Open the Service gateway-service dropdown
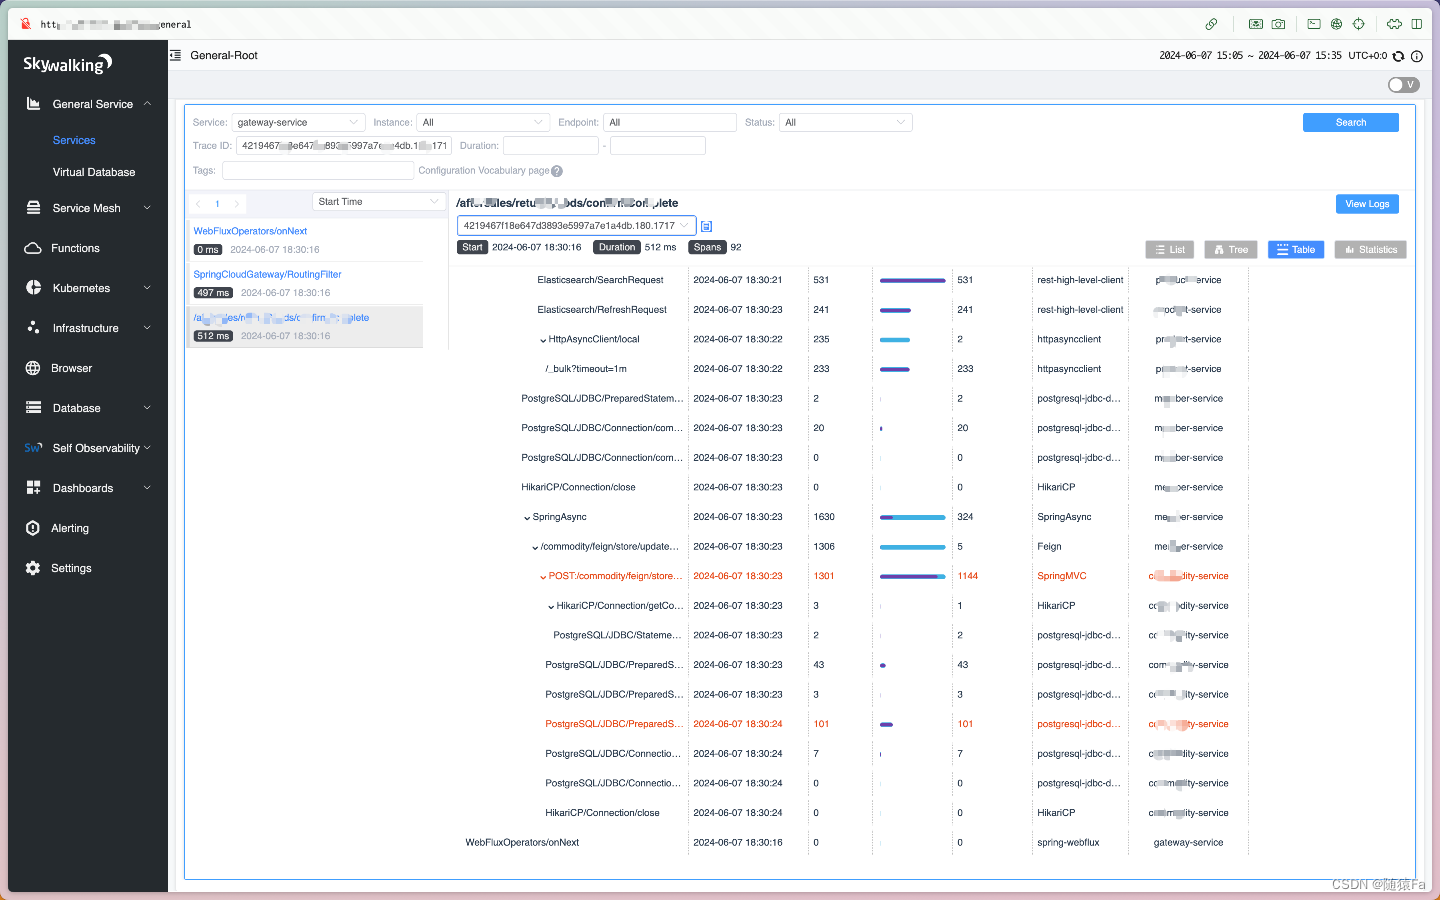 (298, 122)
